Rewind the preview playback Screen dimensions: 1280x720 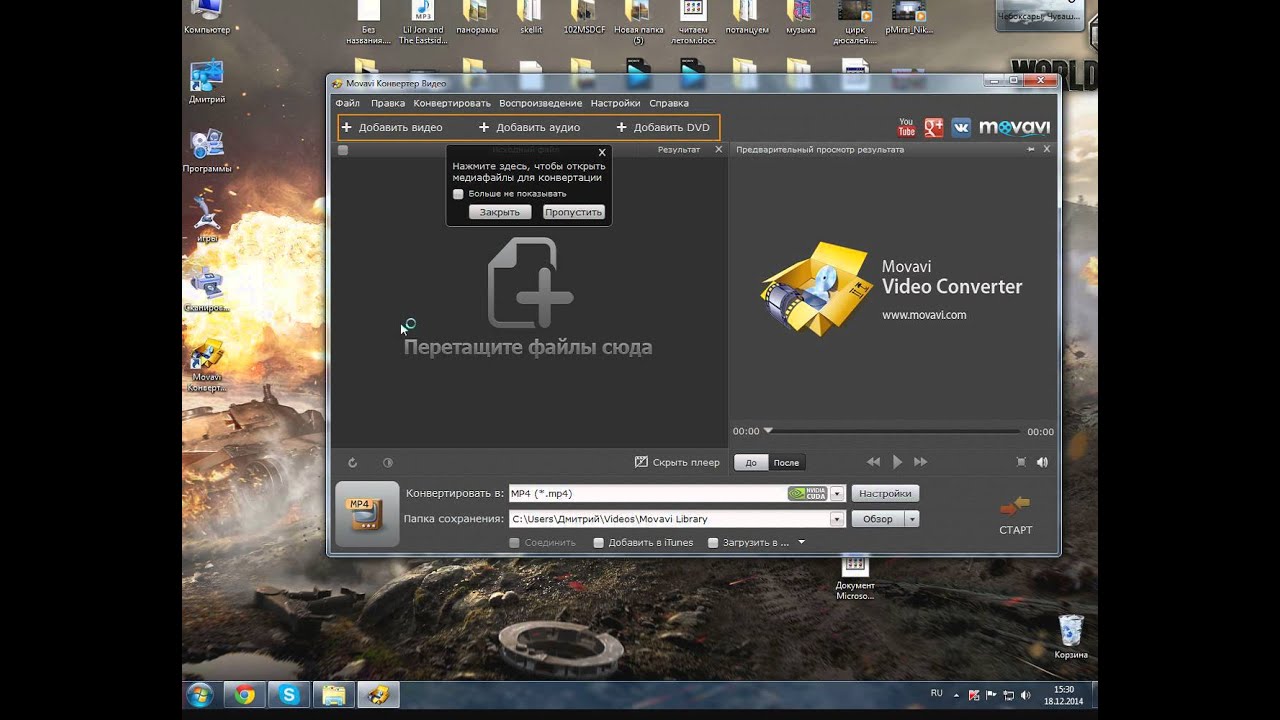873,462
